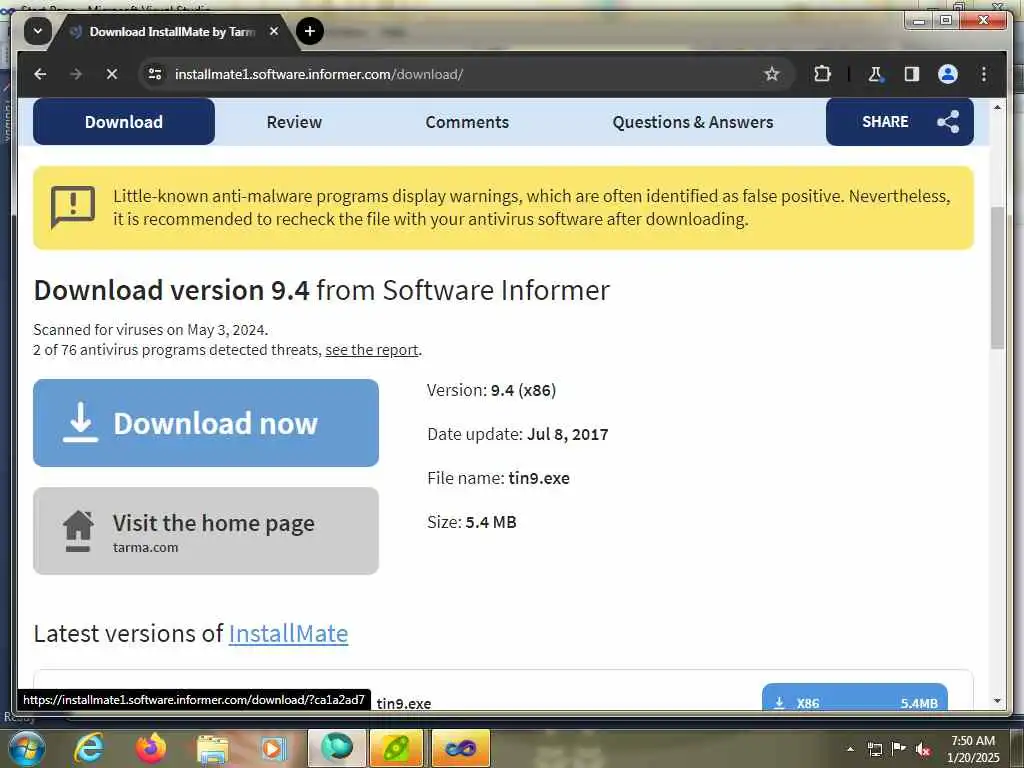
Task: Launch Internet Explorer from taskbar
Action: [88, 748]
